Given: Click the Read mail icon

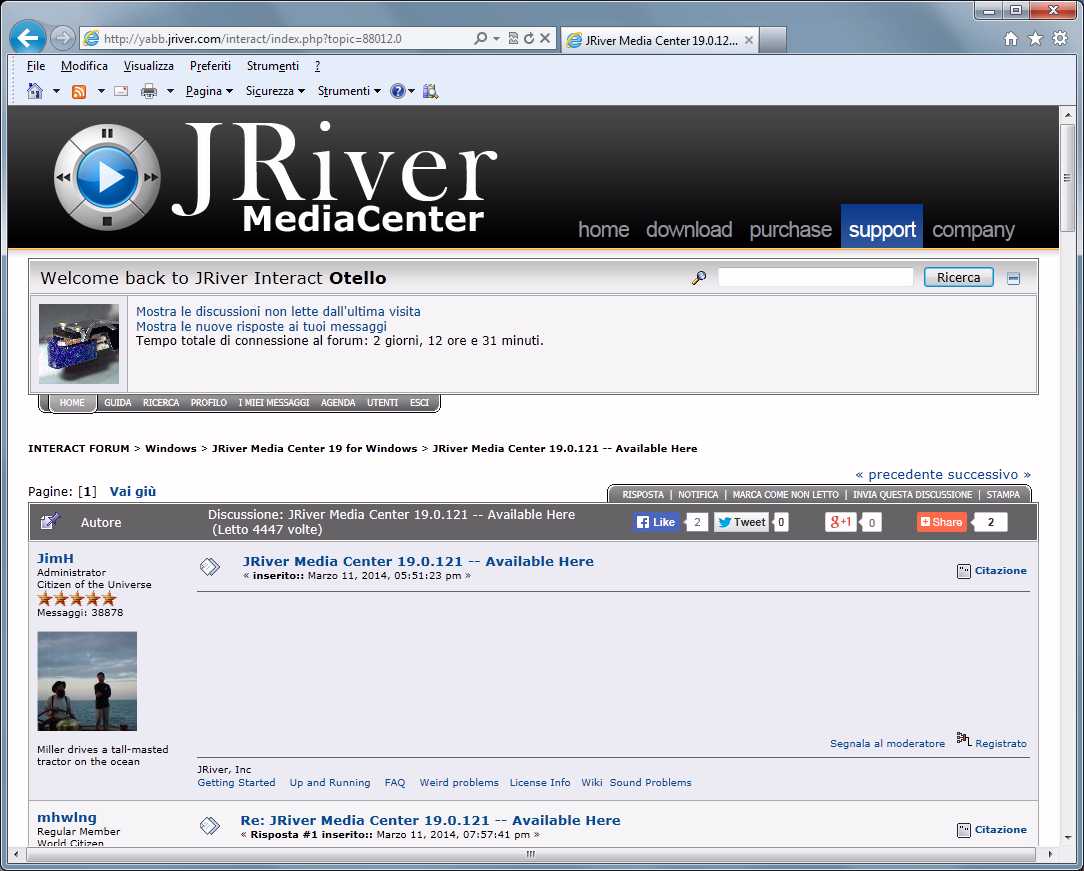Looking at the screenshot, I should (x=121, y=91).
